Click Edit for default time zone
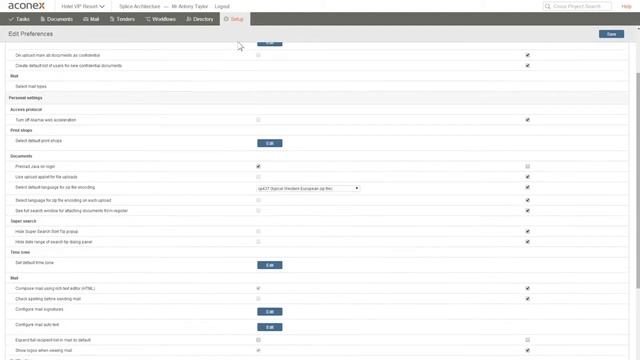 (269, 265)
